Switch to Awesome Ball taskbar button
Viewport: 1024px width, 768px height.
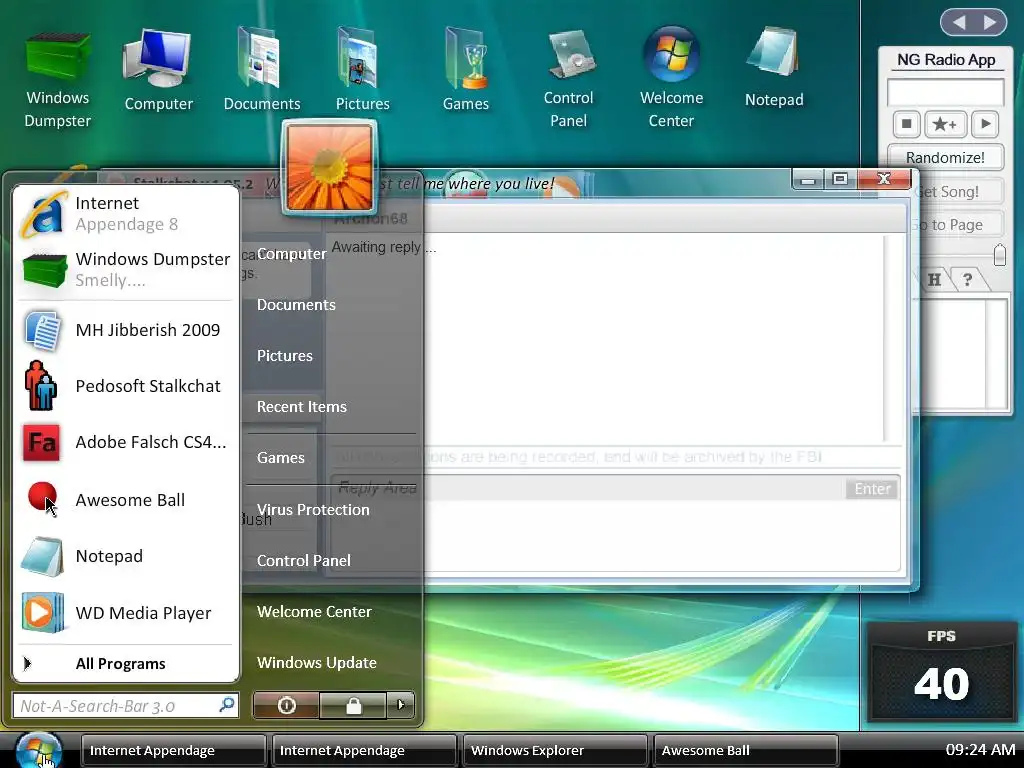[745, 750]
